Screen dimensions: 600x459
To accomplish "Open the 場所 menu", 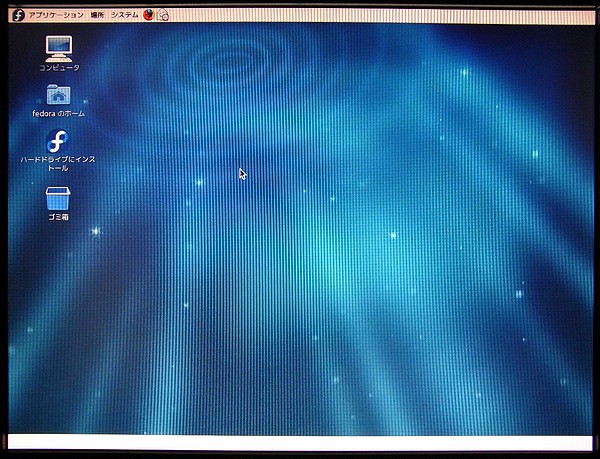I will click(97, 15).
